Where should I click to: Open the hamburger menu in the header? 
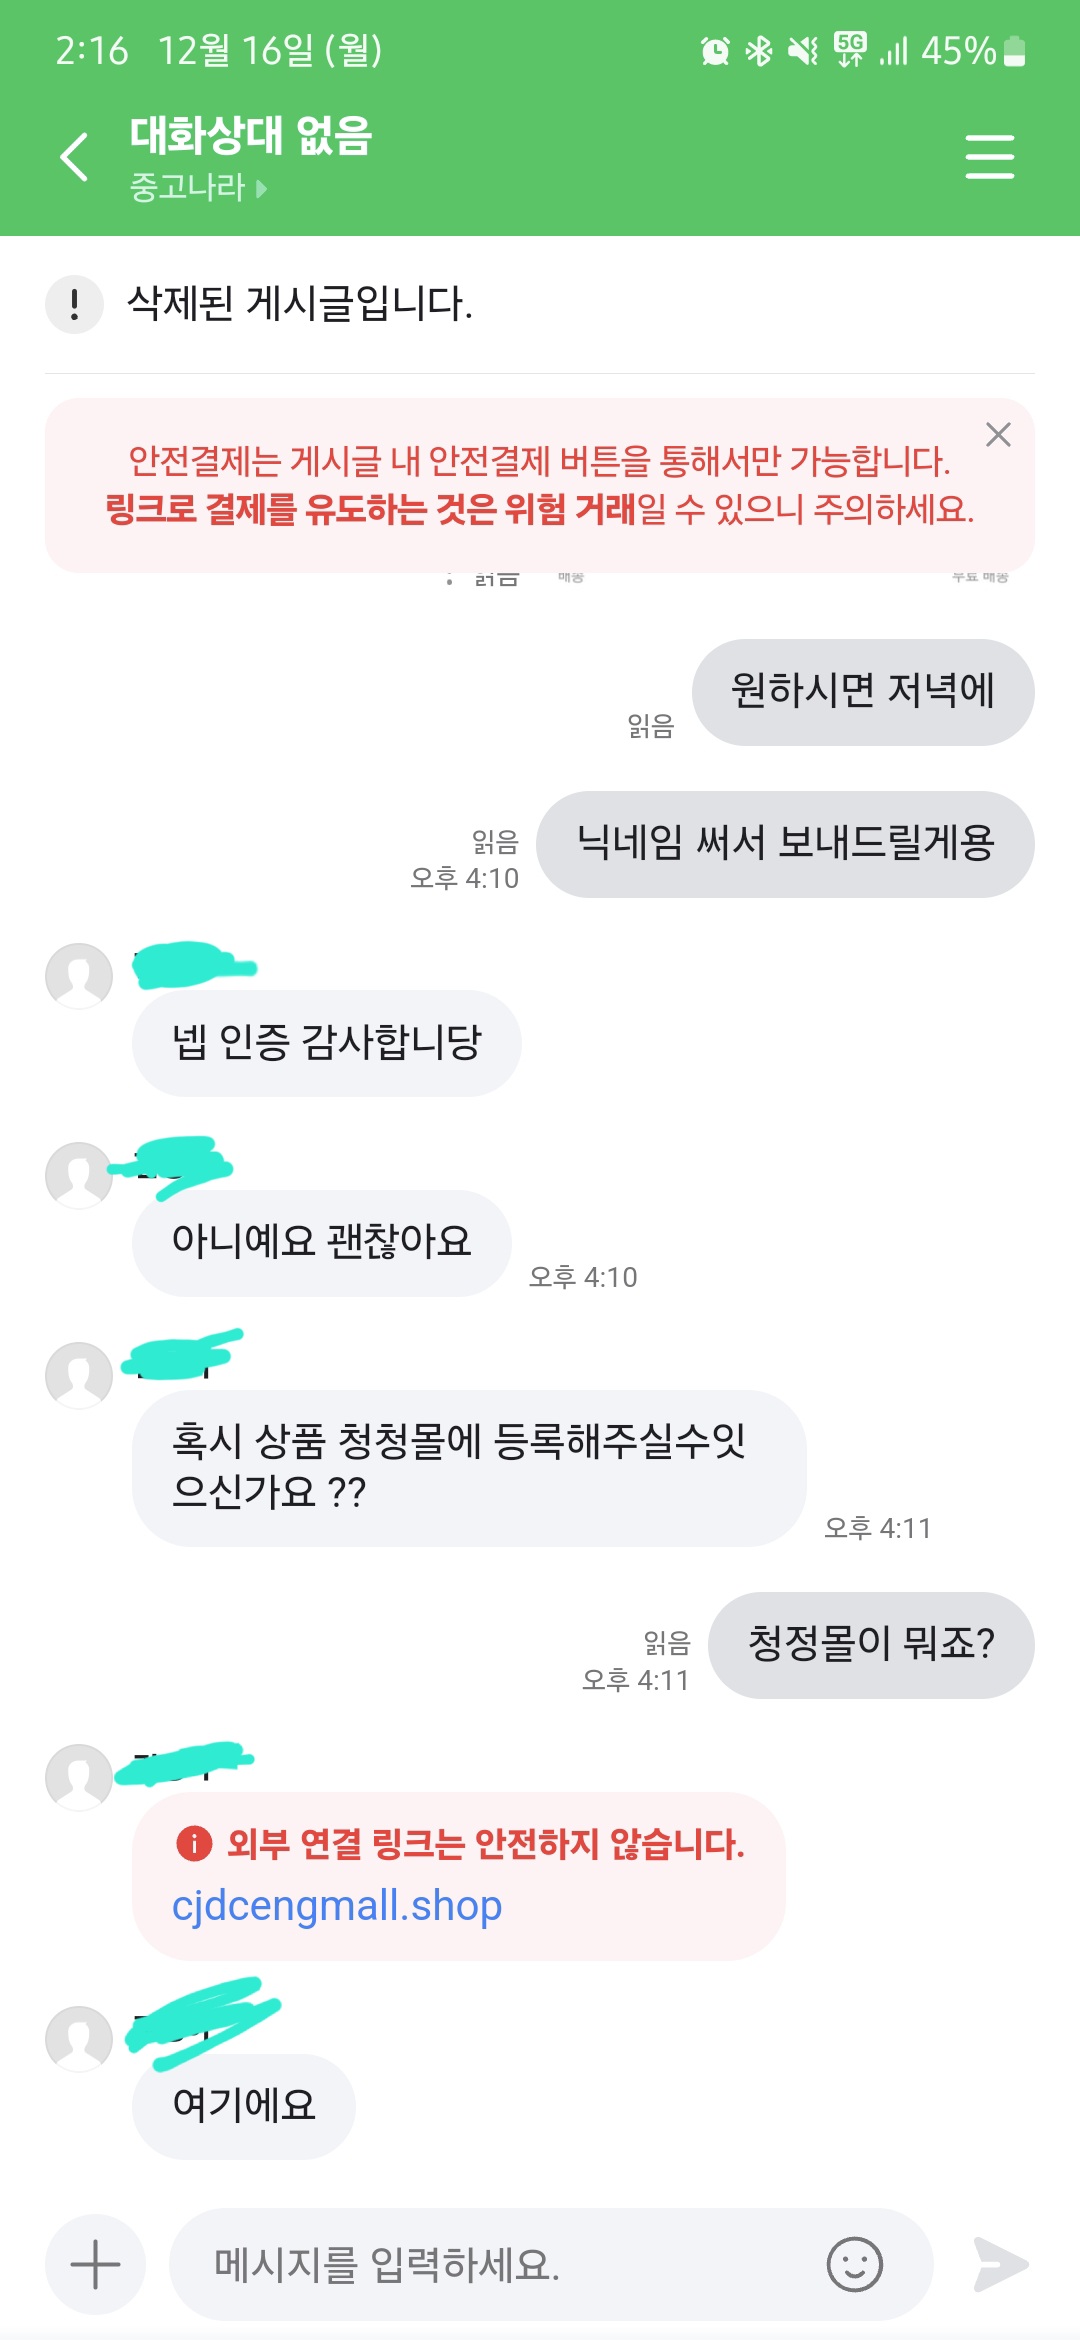989,157
